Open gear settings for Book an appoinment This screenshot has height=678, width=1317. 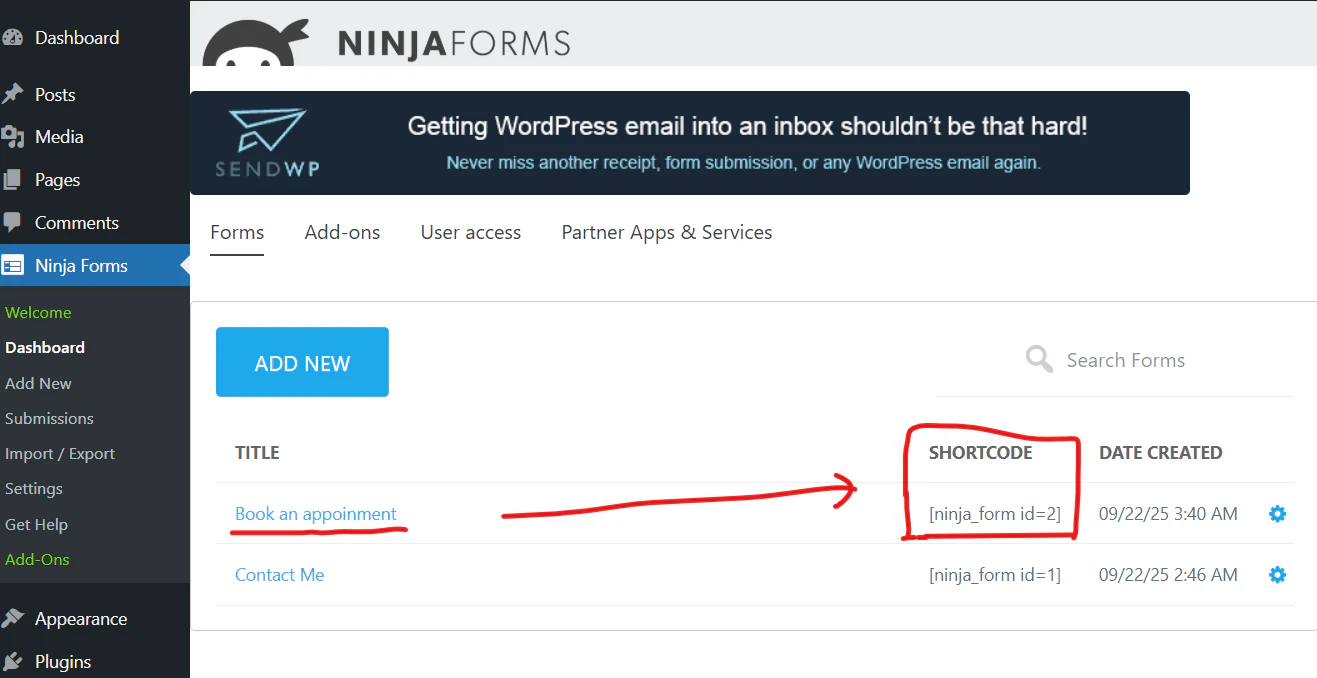[1277, 514]
